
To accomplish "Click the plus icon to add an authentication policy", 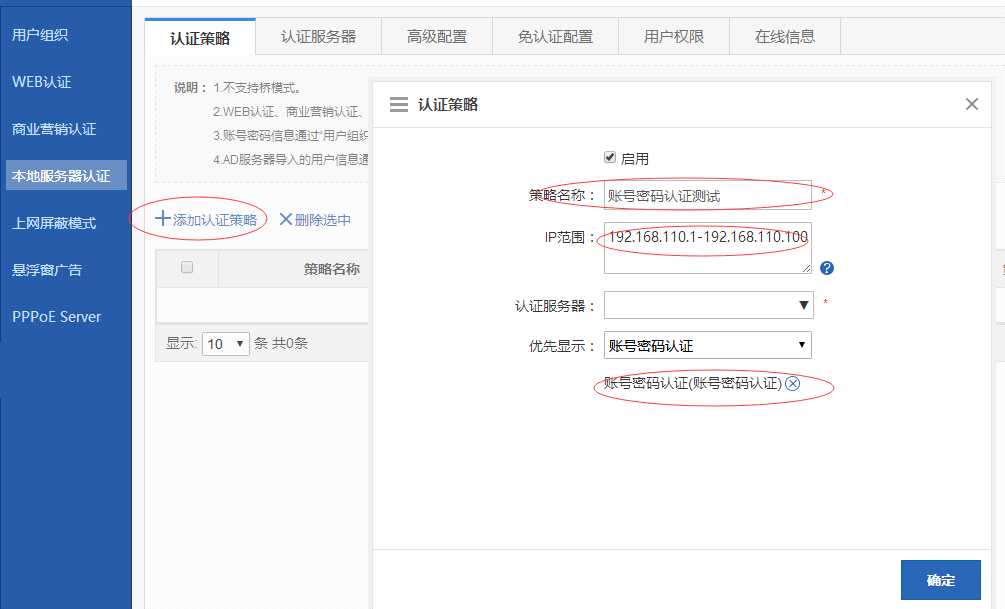I will [x=162, y=219].
